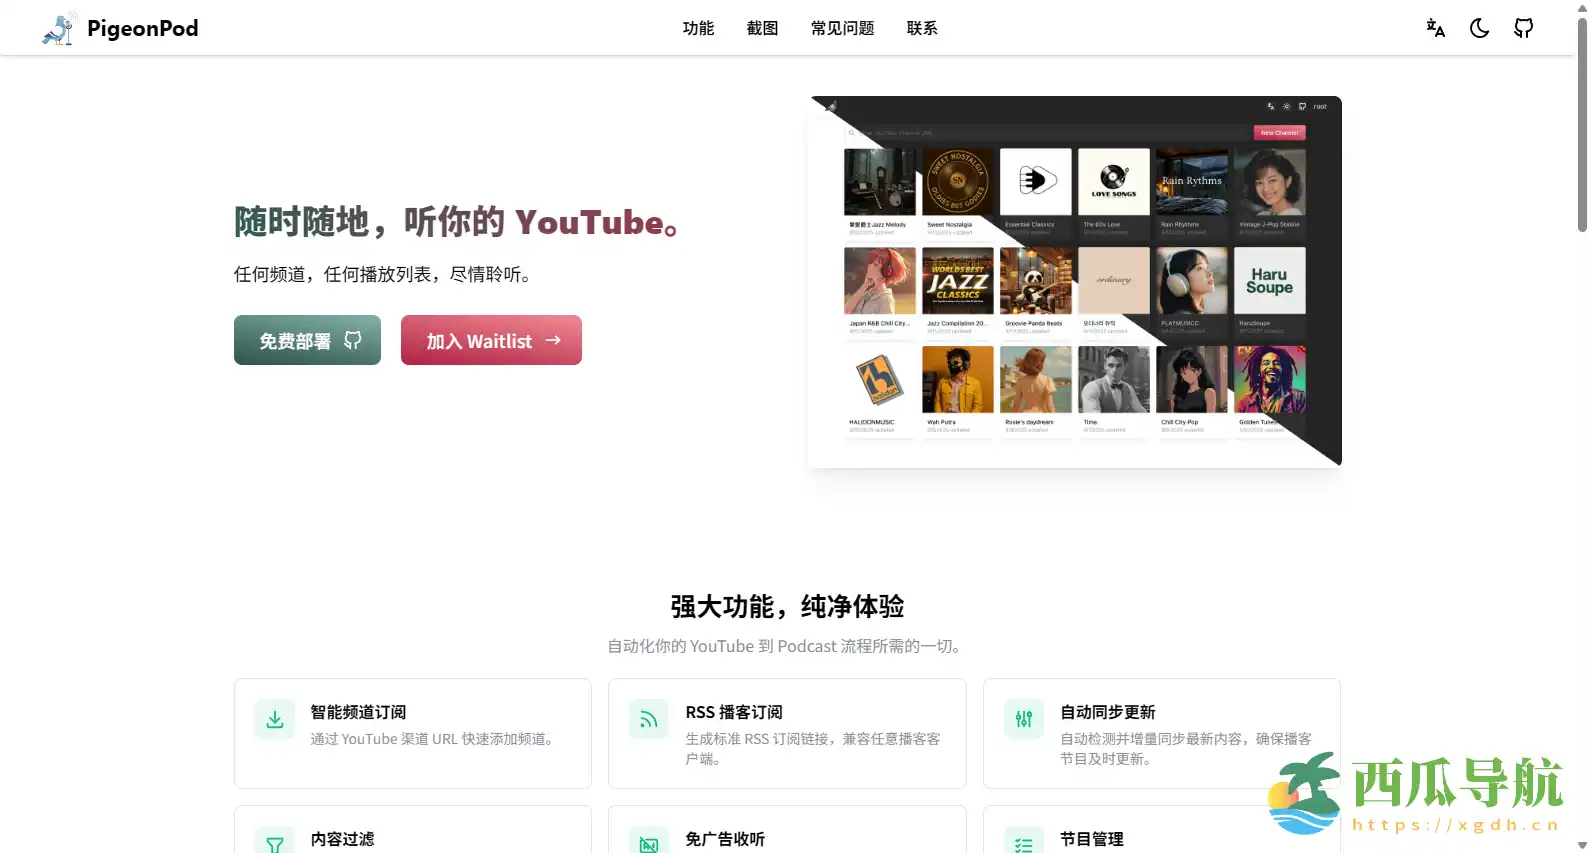Click the list icon beside 节目管理
The image size is (1590, 853).
(1024, 844)
